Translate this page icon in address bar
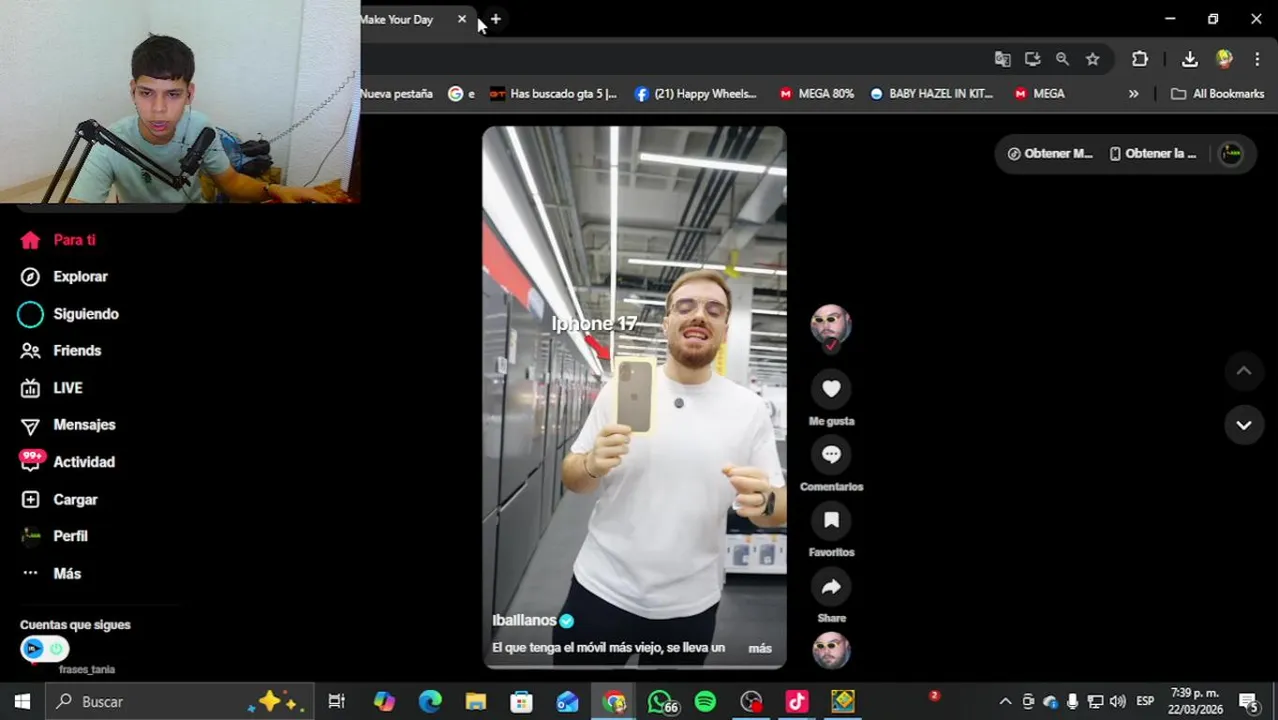The height and width of the screenshot is (720, 1278). [1002, 59]
